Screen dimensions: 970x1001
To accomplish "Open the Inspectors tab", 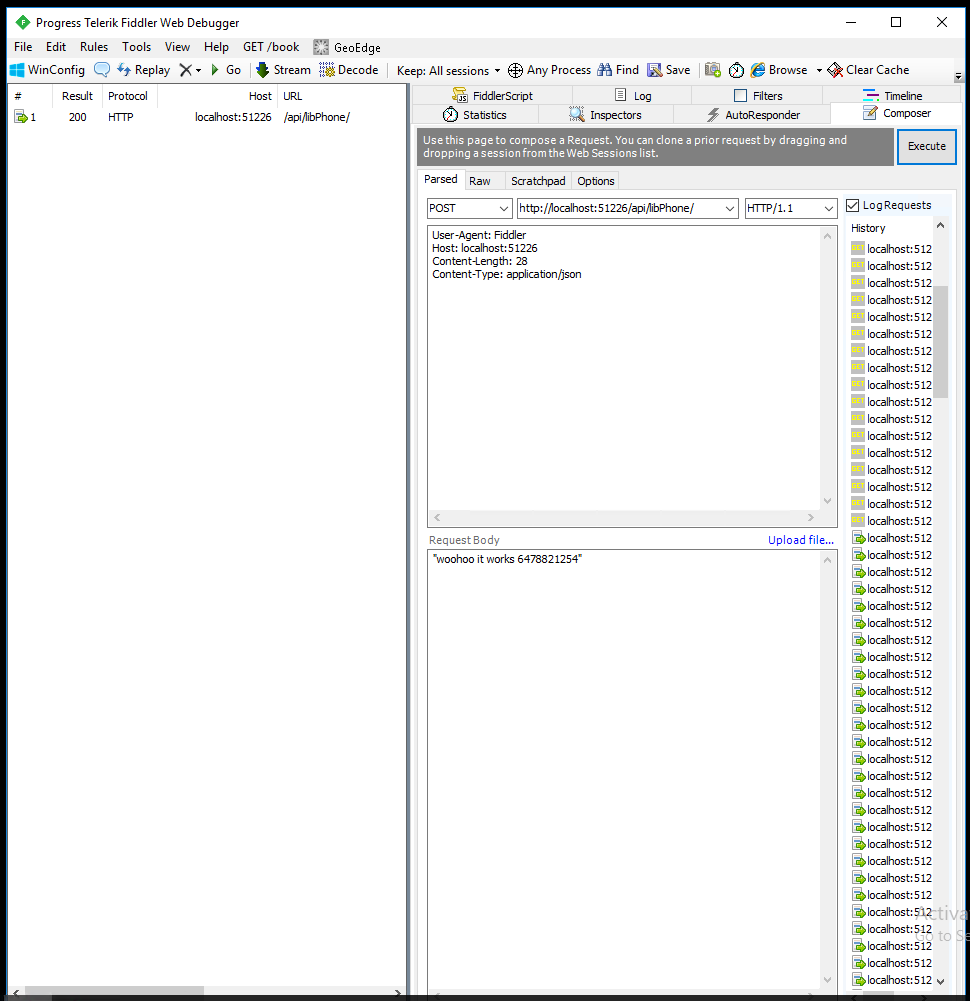I will (605, 115).
